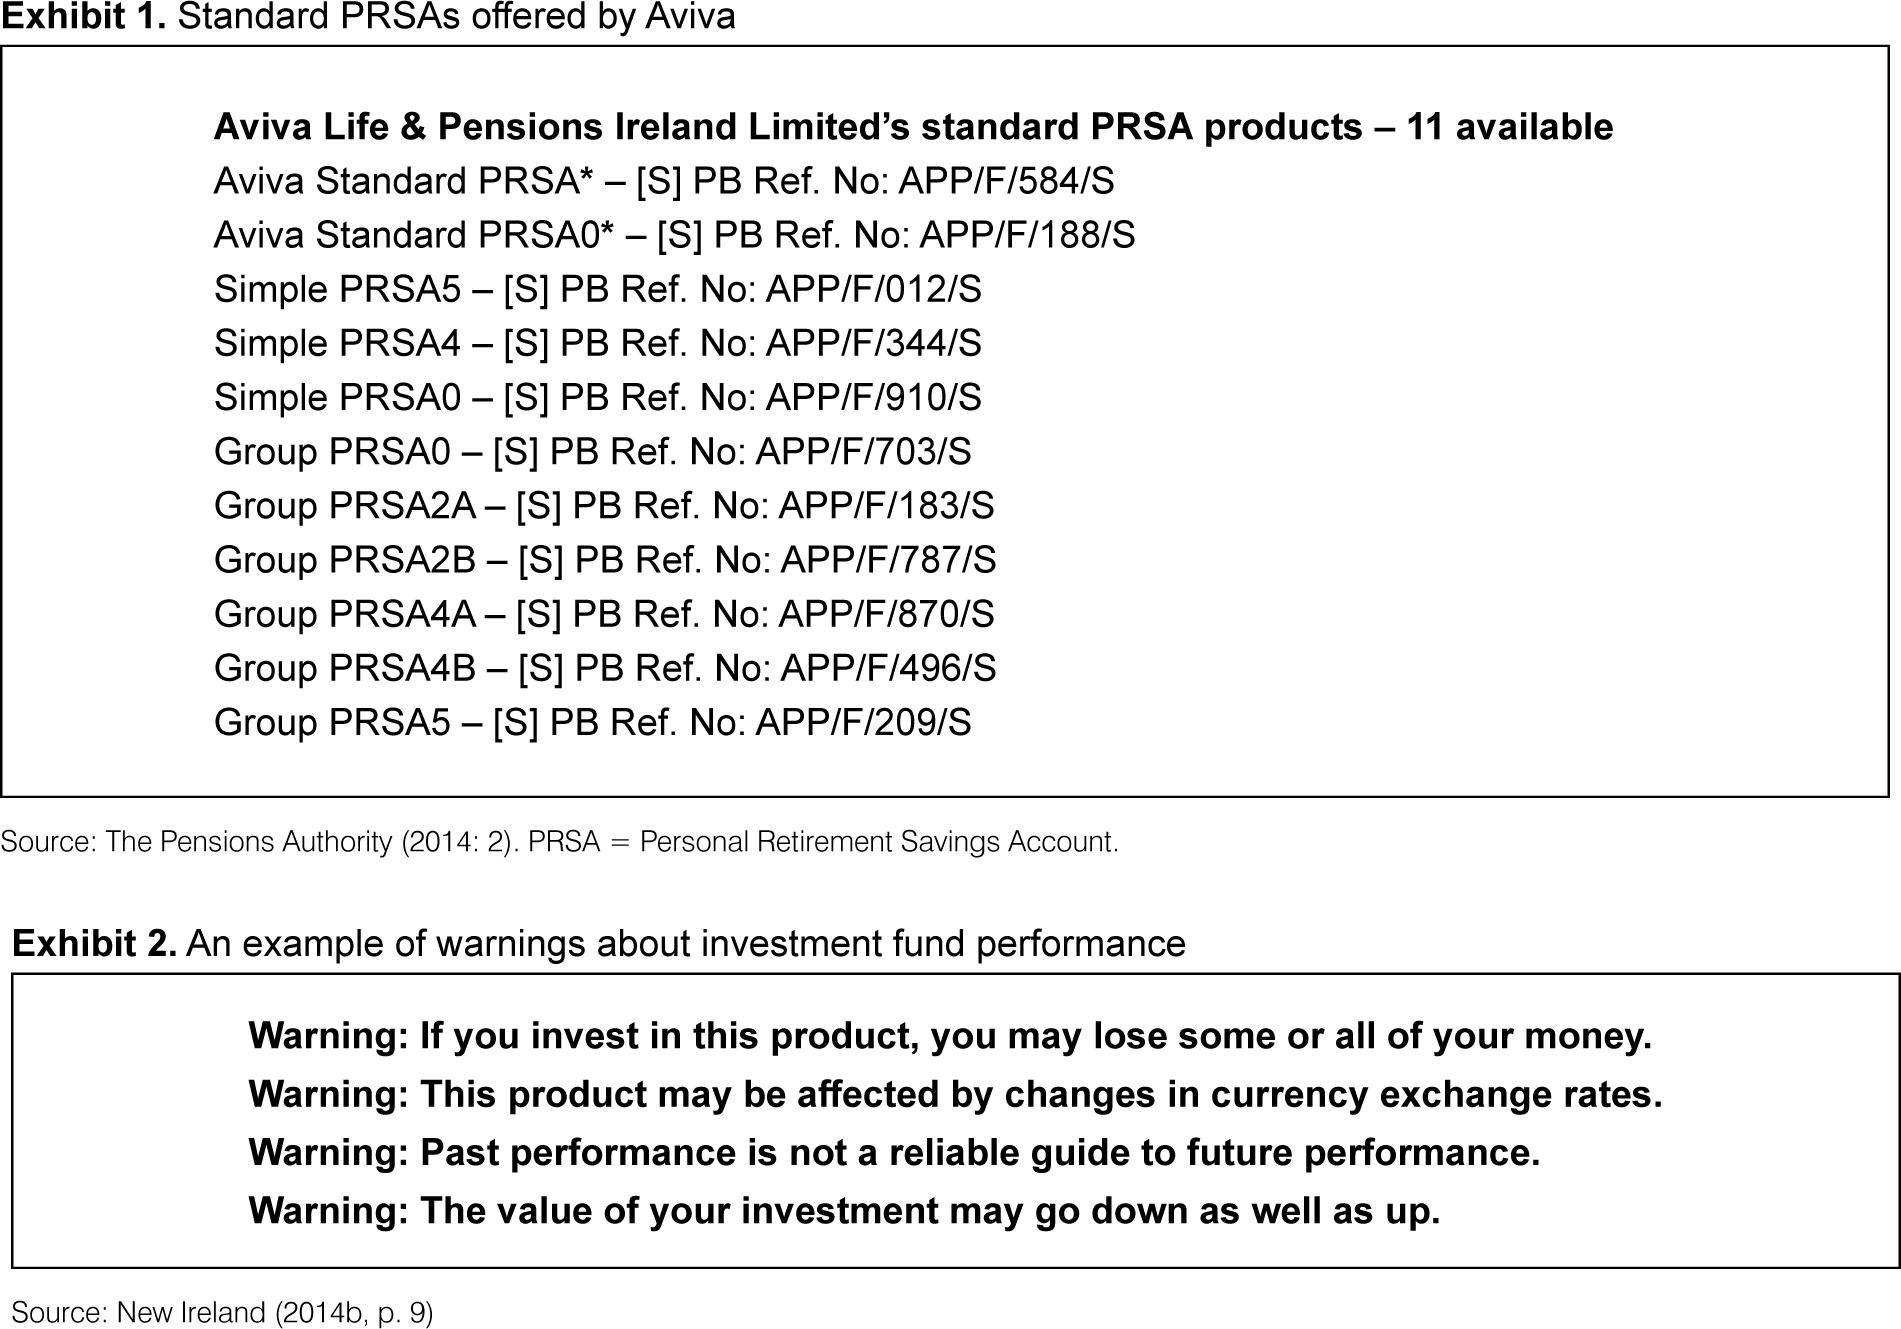Select the Group PRSA2A APP/F/183/S entry
This screenshot has height=1329, width=1901.
[603, 505]
